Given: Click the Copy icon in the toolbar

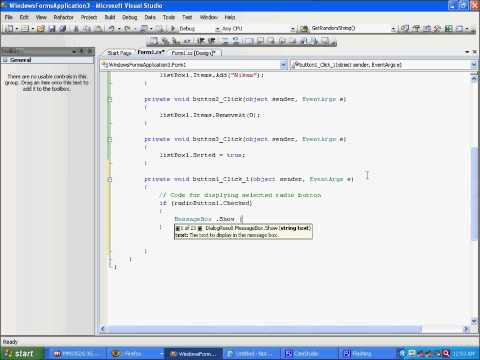Looking at the screenshot, I should pos(87,29).
